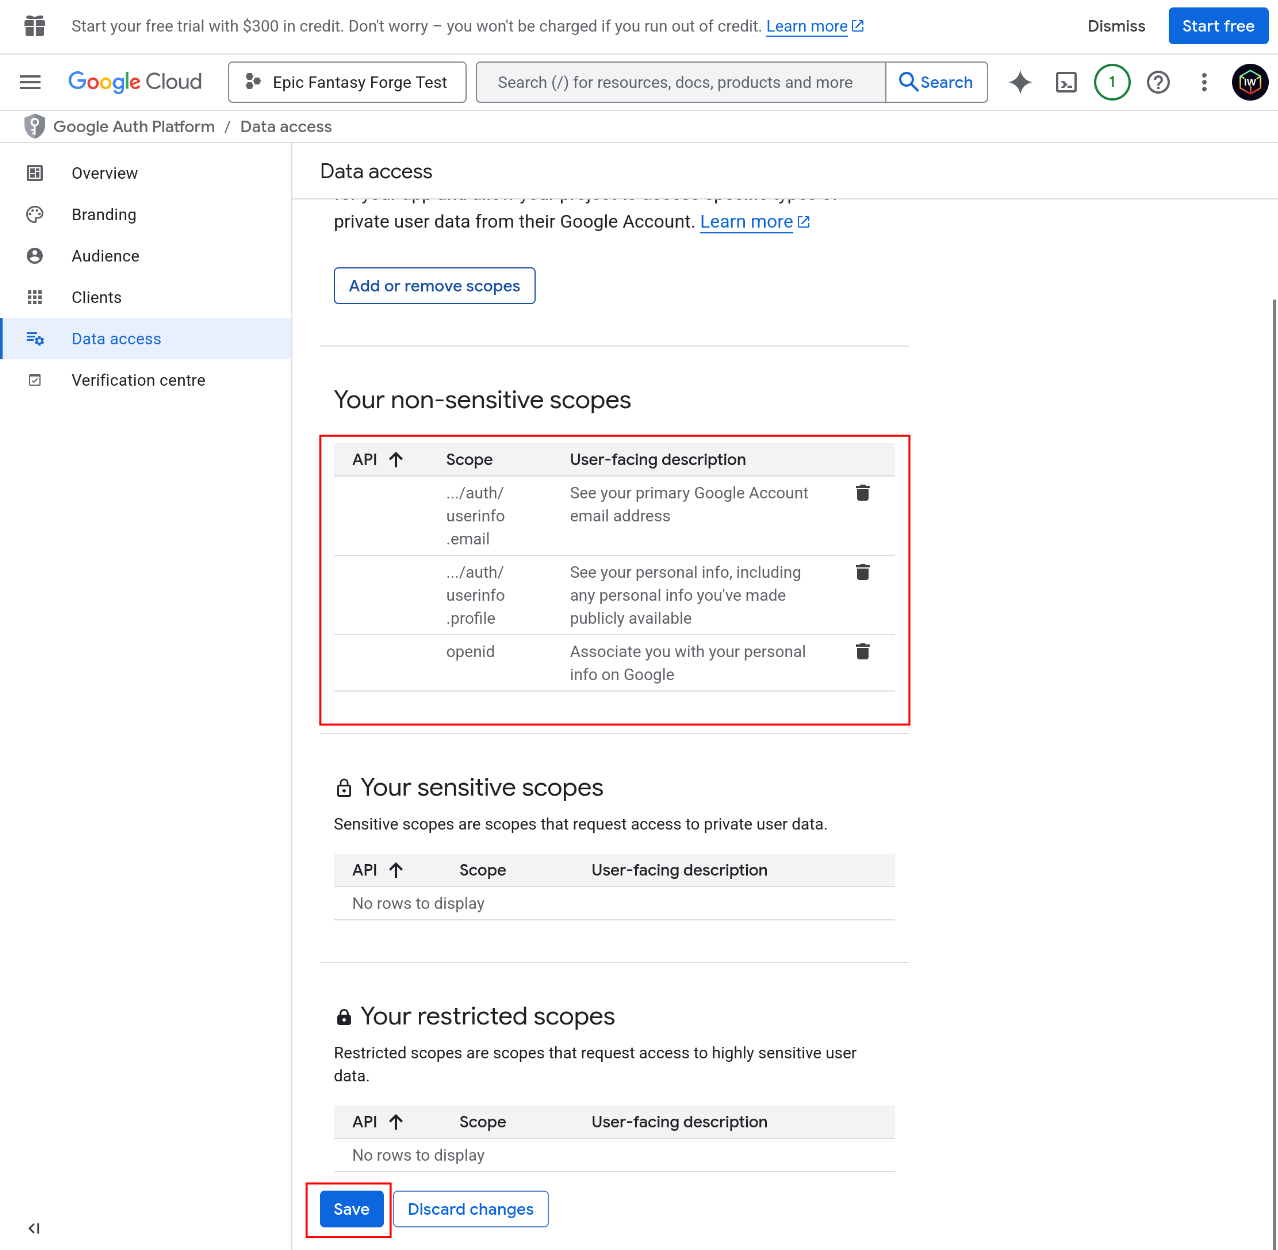
Task: Open the Cloud Shell terminal
Action: tap(1065, 82)
